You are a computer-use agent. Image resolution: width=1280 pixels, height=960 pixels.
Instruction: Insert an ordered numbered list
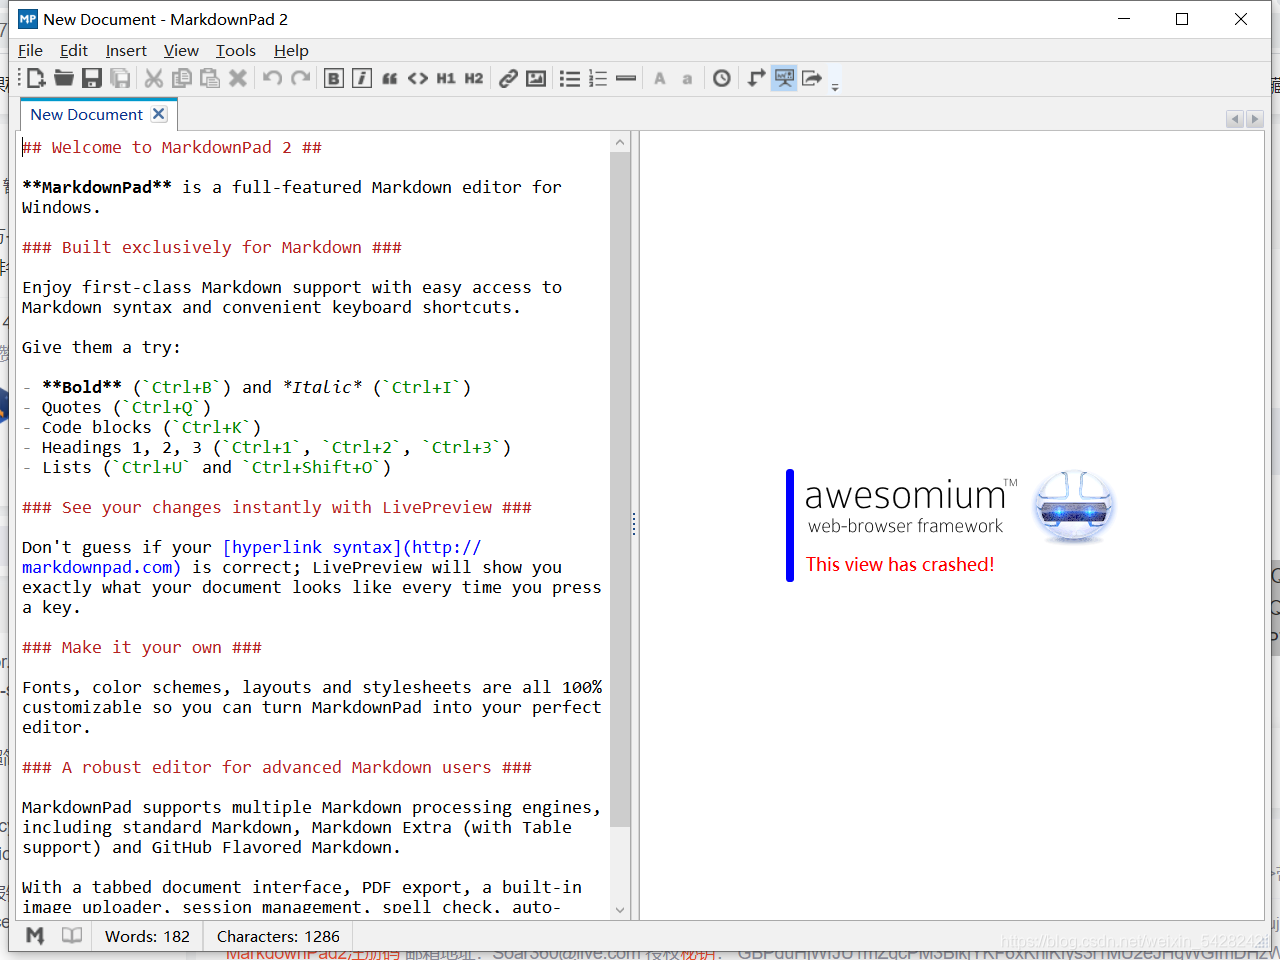pos(598,78)
